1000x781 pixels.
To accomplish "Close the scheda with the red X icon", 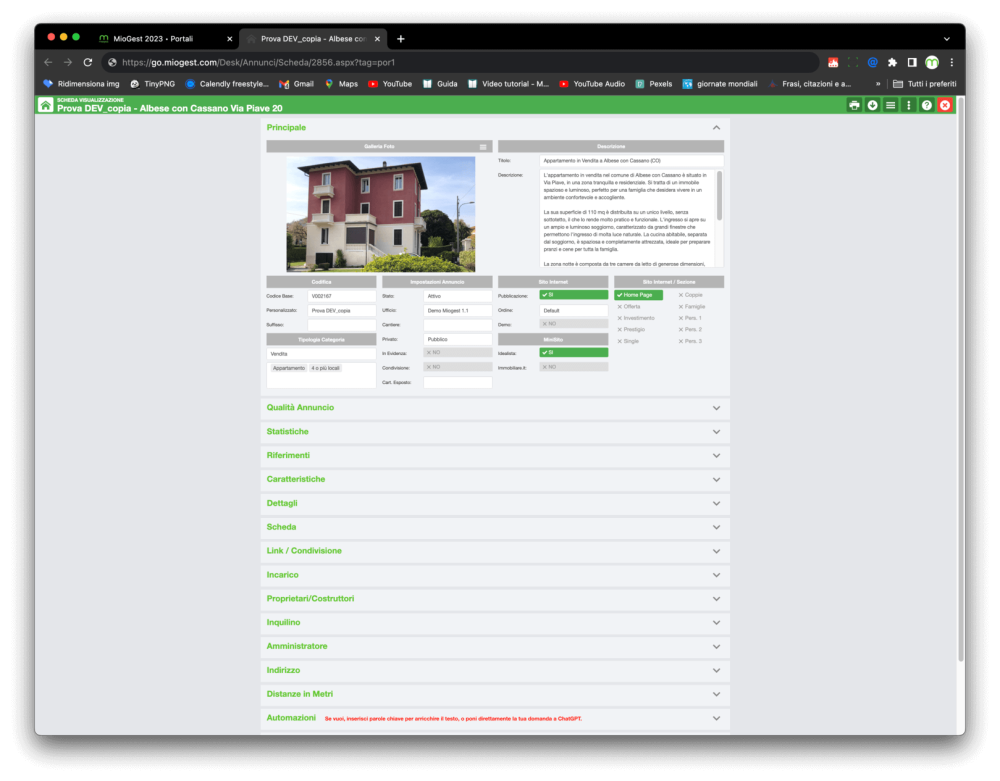I will pos(945,105).
